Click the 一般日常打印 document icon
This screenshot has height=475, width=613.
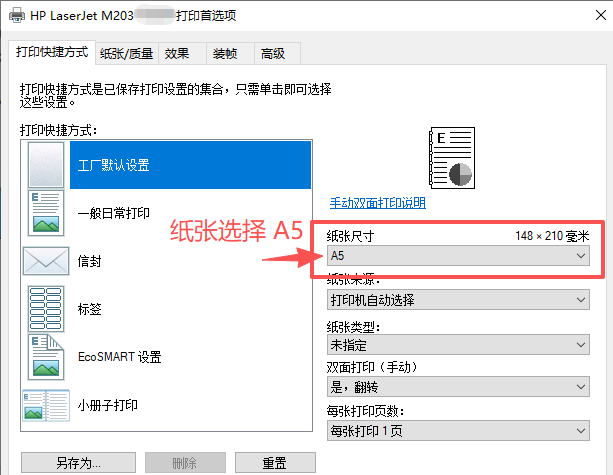pyautogui.click(x=46, y=213)
